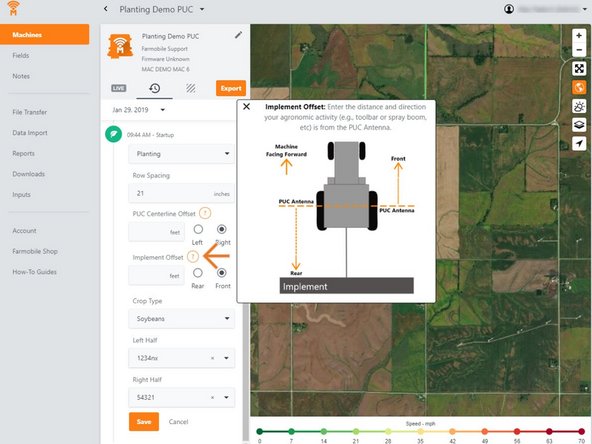Center map on location arrow icon
592x444 pixels.
tap(579, 143)
